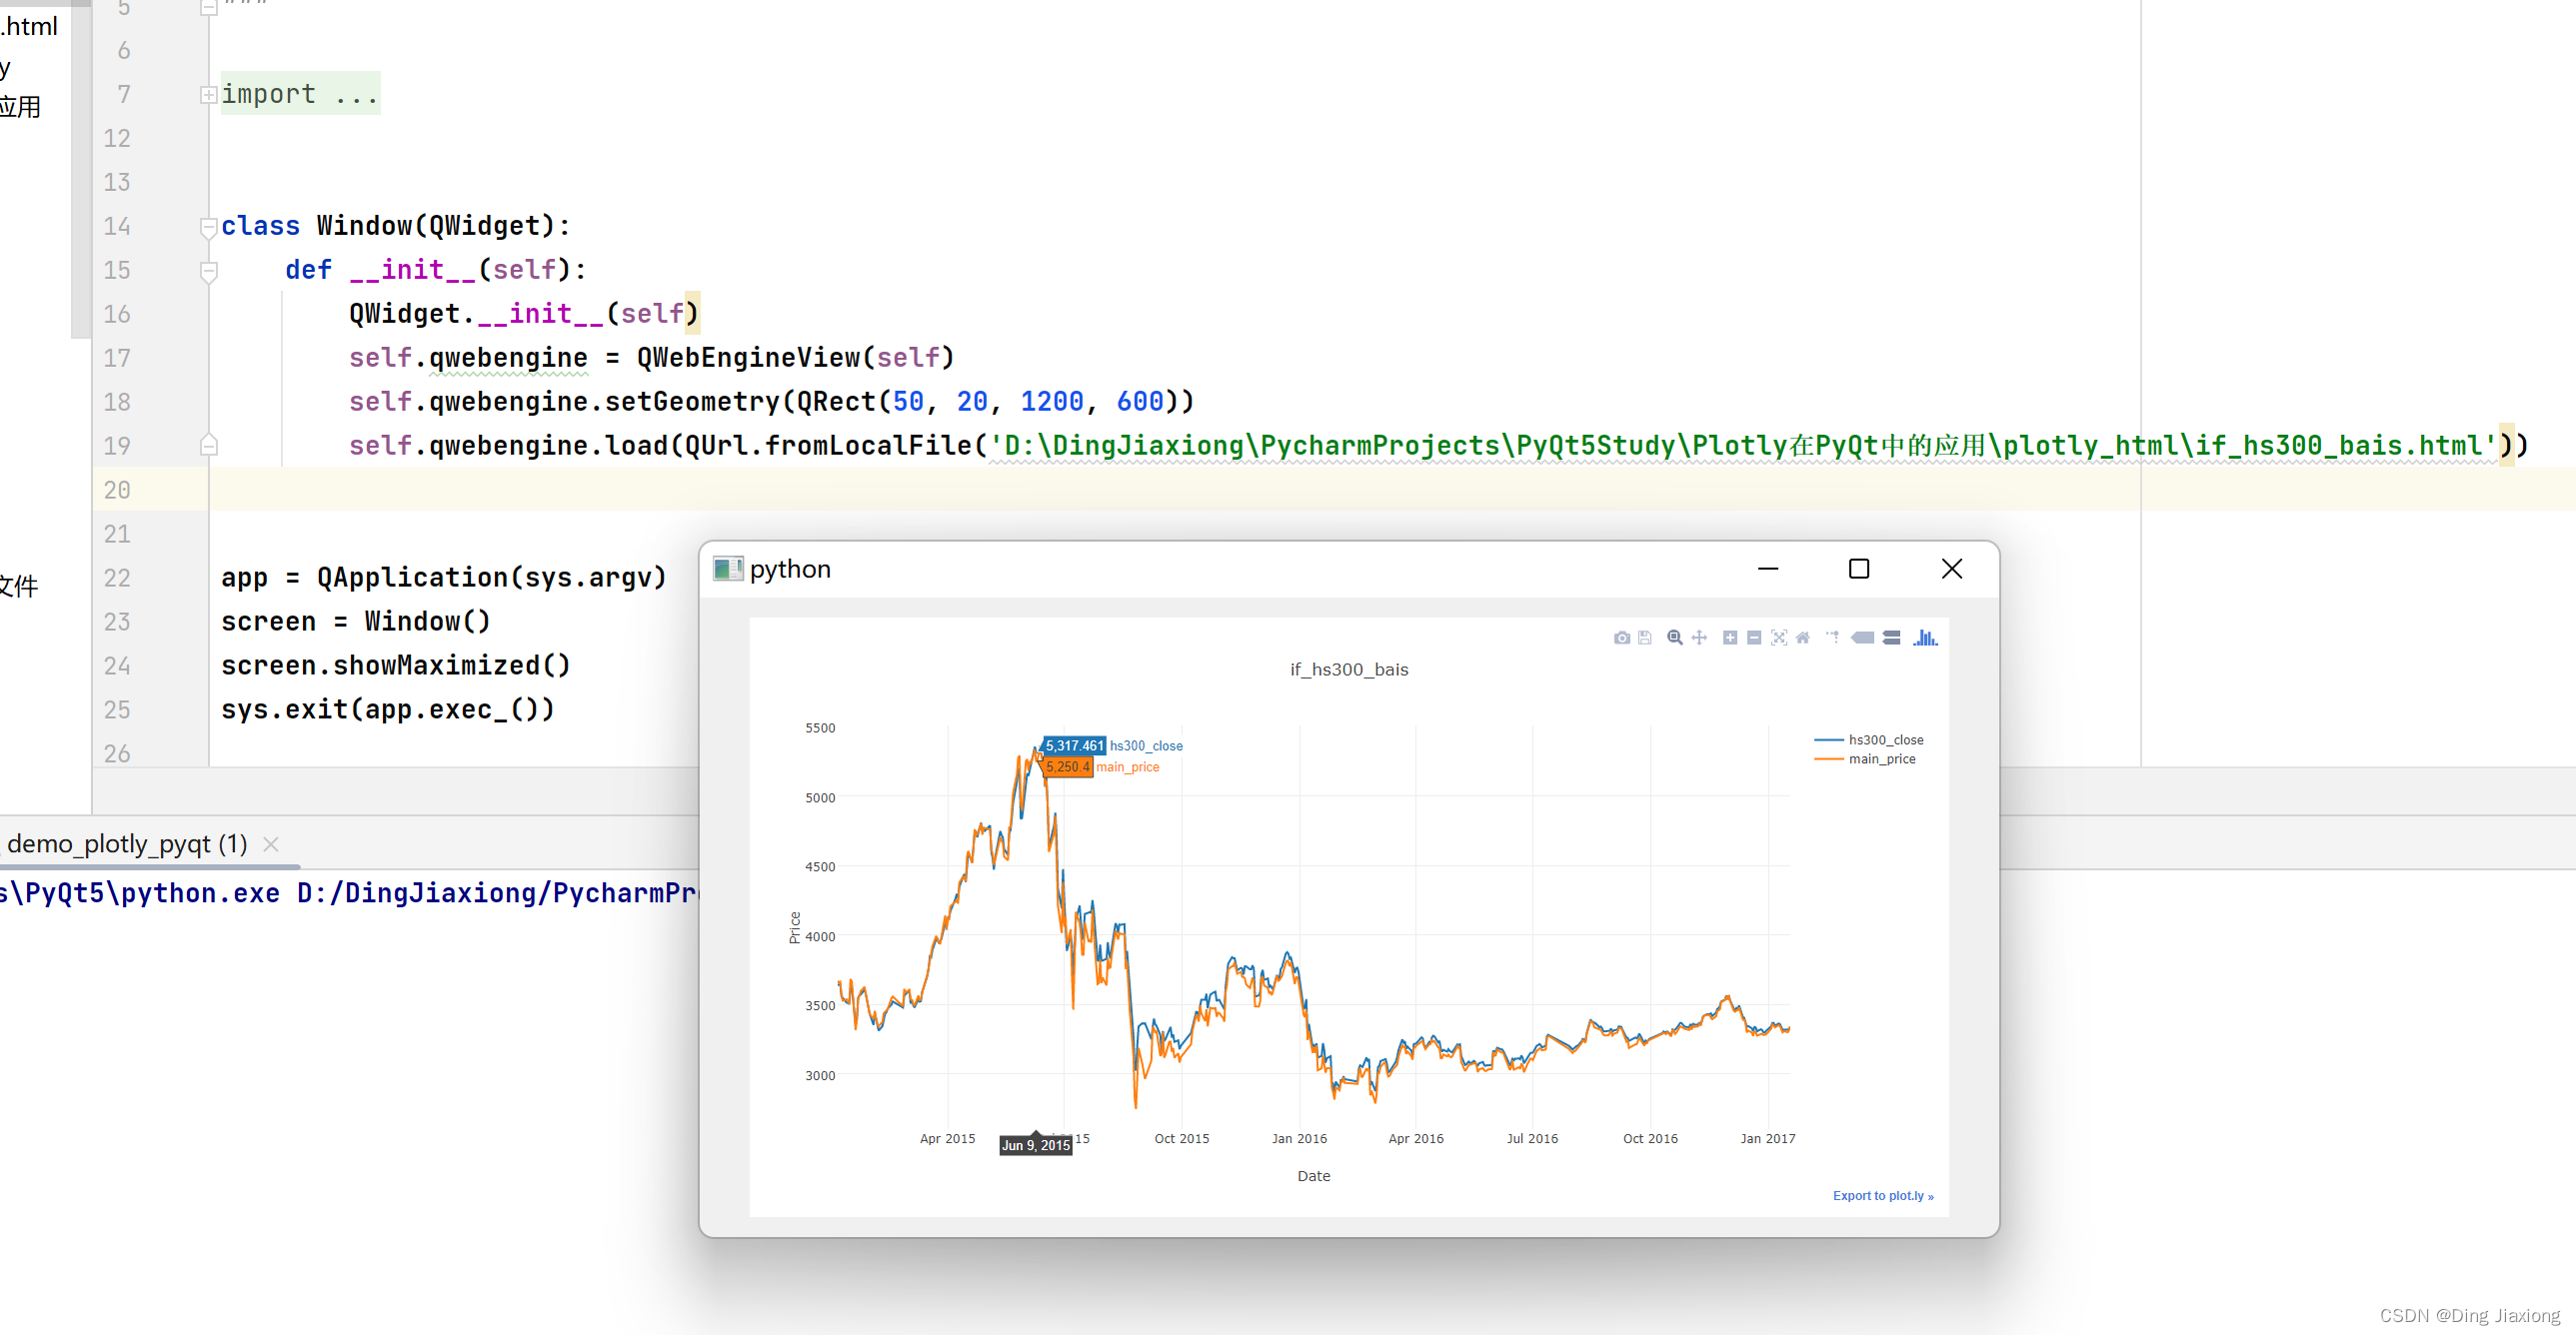Enable compare data on hover mode

point(1892,638)
